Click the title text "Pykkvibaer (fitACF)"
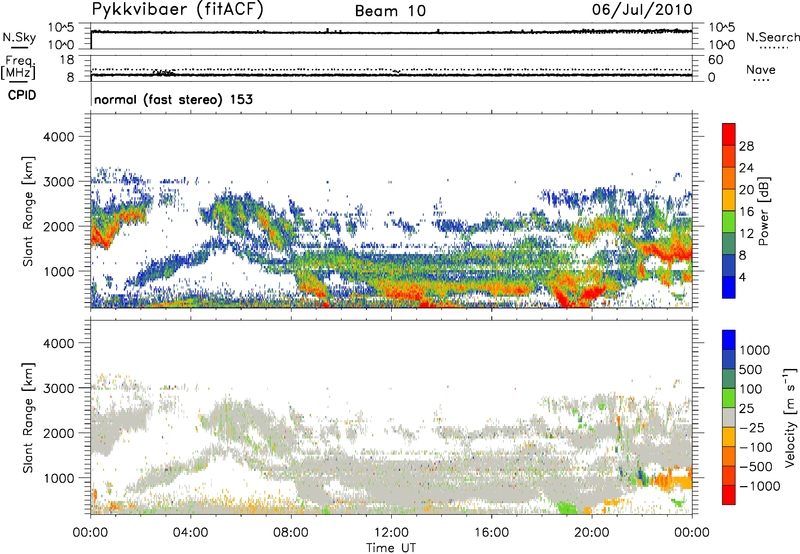Viewport: 800px width, 554px height. 178,10
